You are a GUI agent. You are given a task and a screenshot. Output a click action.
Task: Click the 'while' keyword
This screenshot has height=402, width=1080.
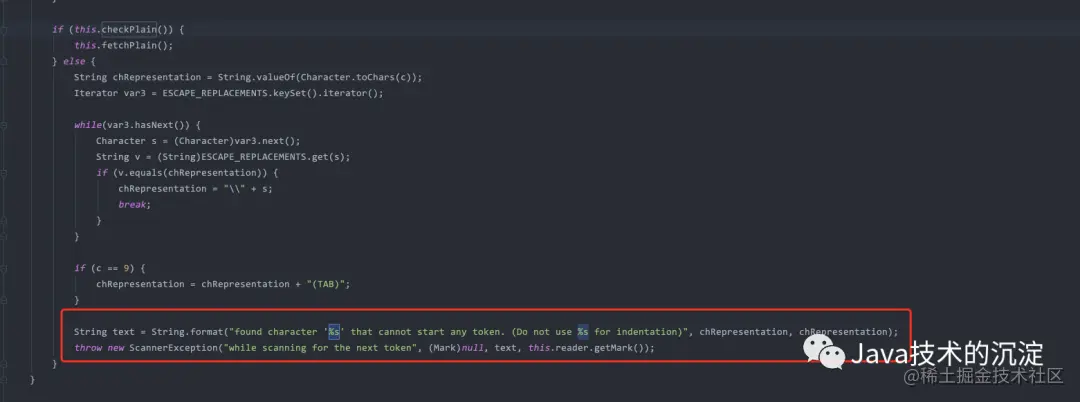click(87, 125)
